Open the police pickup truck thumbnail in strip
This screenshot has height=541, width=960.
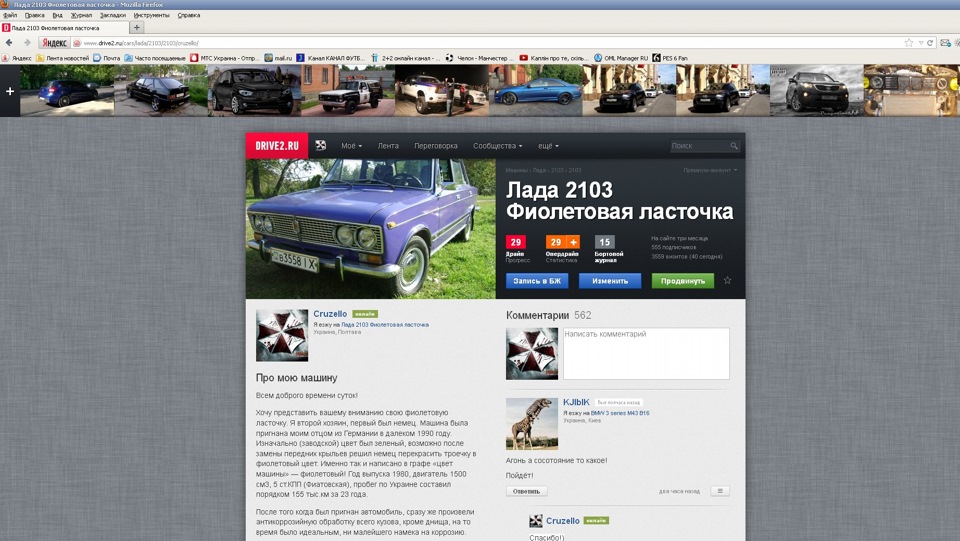click(348, 91)
